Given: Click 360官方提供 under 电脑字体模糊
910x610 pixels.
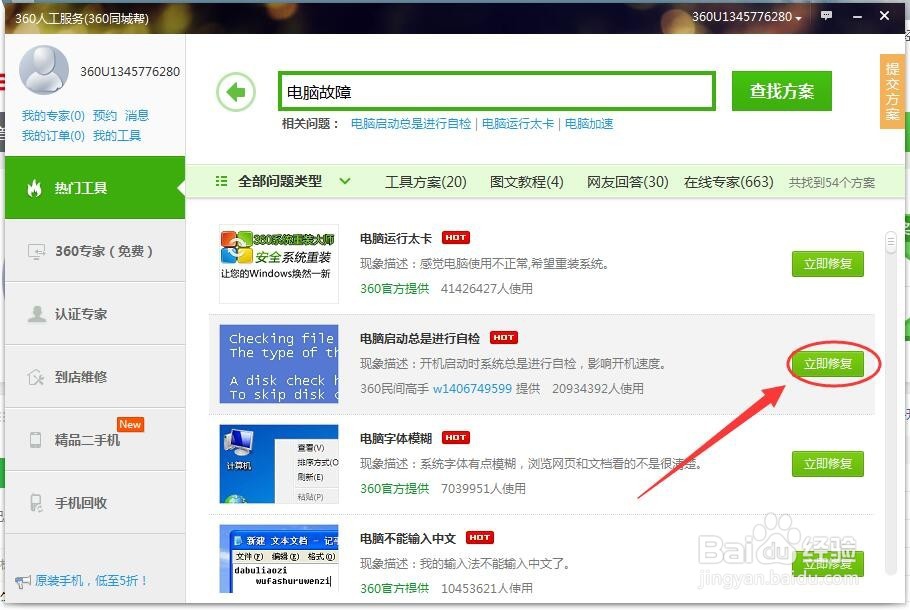Looking at the screenshot, I should point(395,489).
